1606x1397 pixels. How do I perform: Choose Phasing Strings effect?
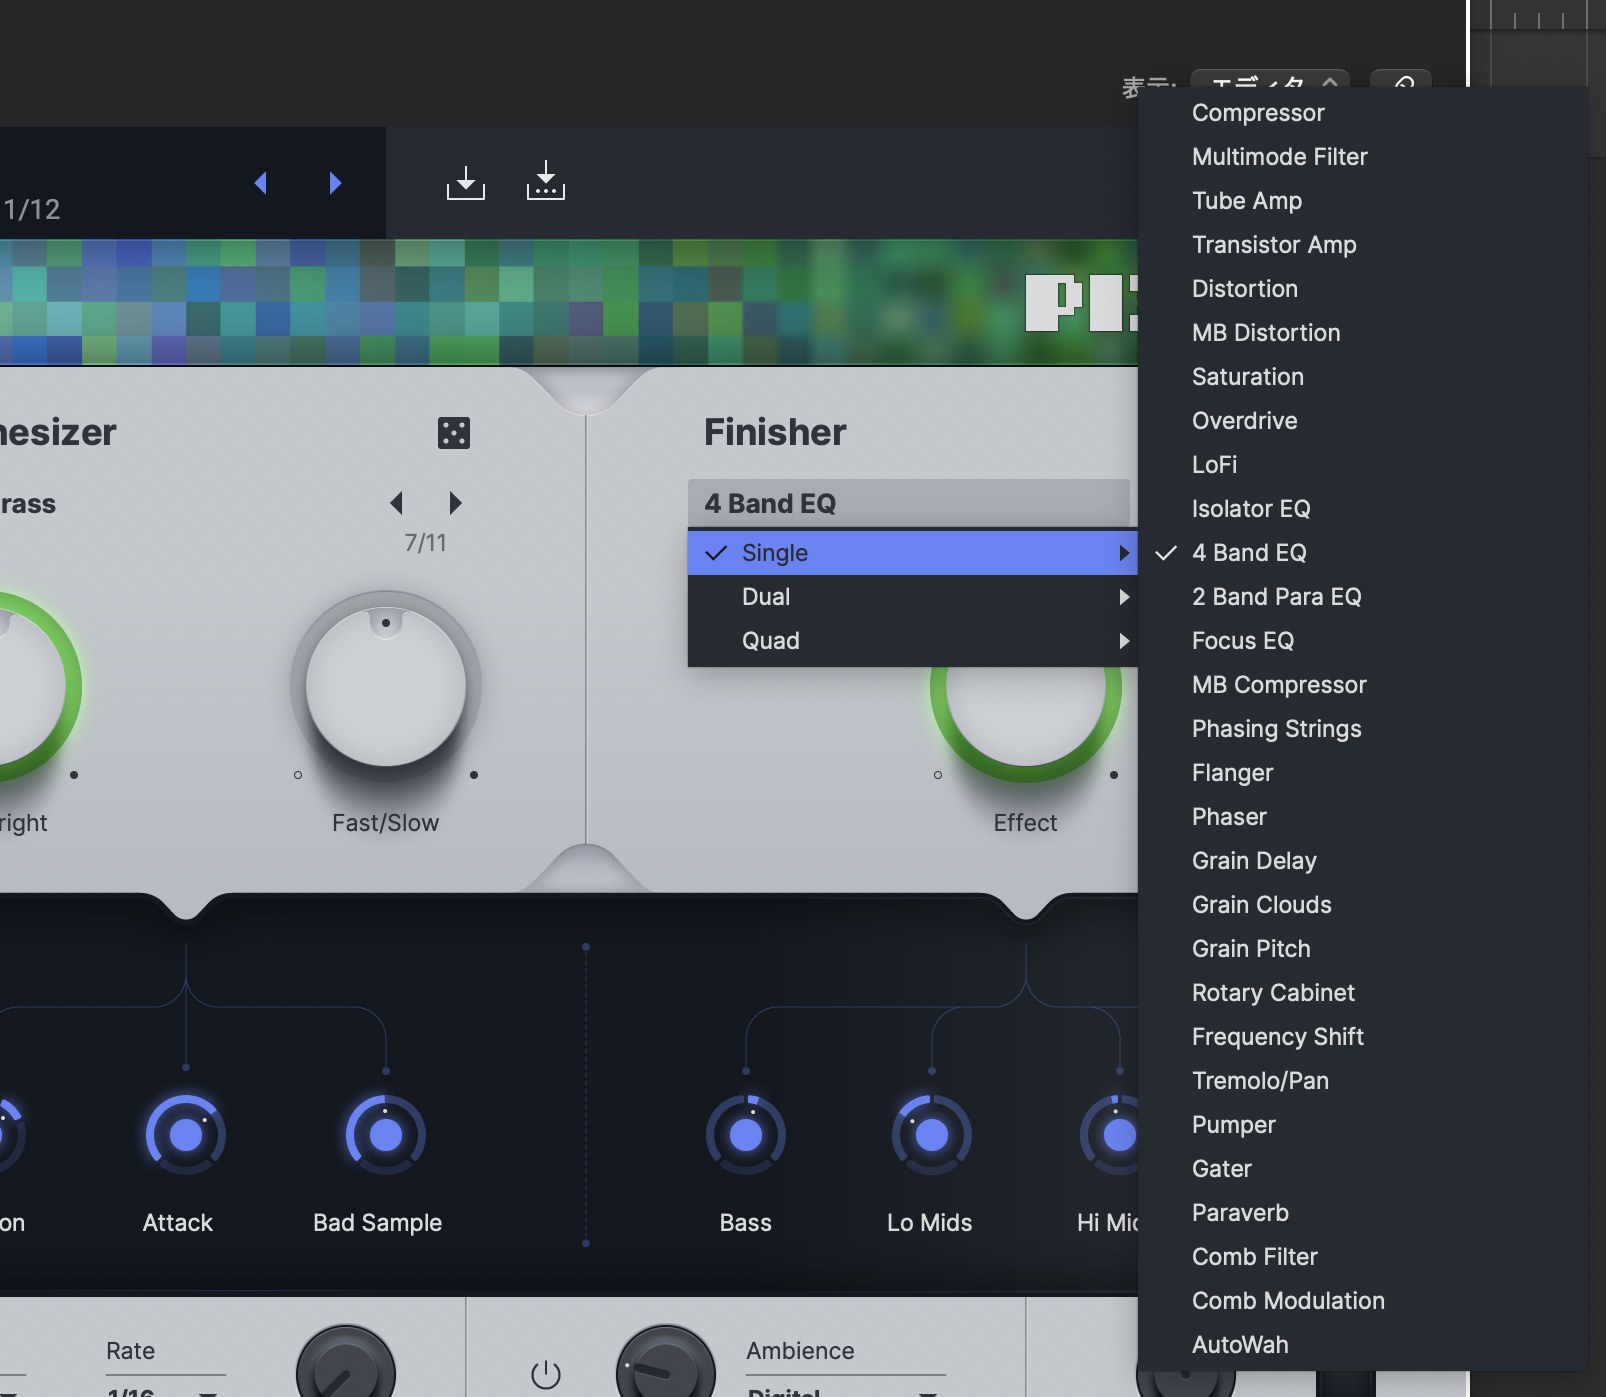tap(1363, 729)
